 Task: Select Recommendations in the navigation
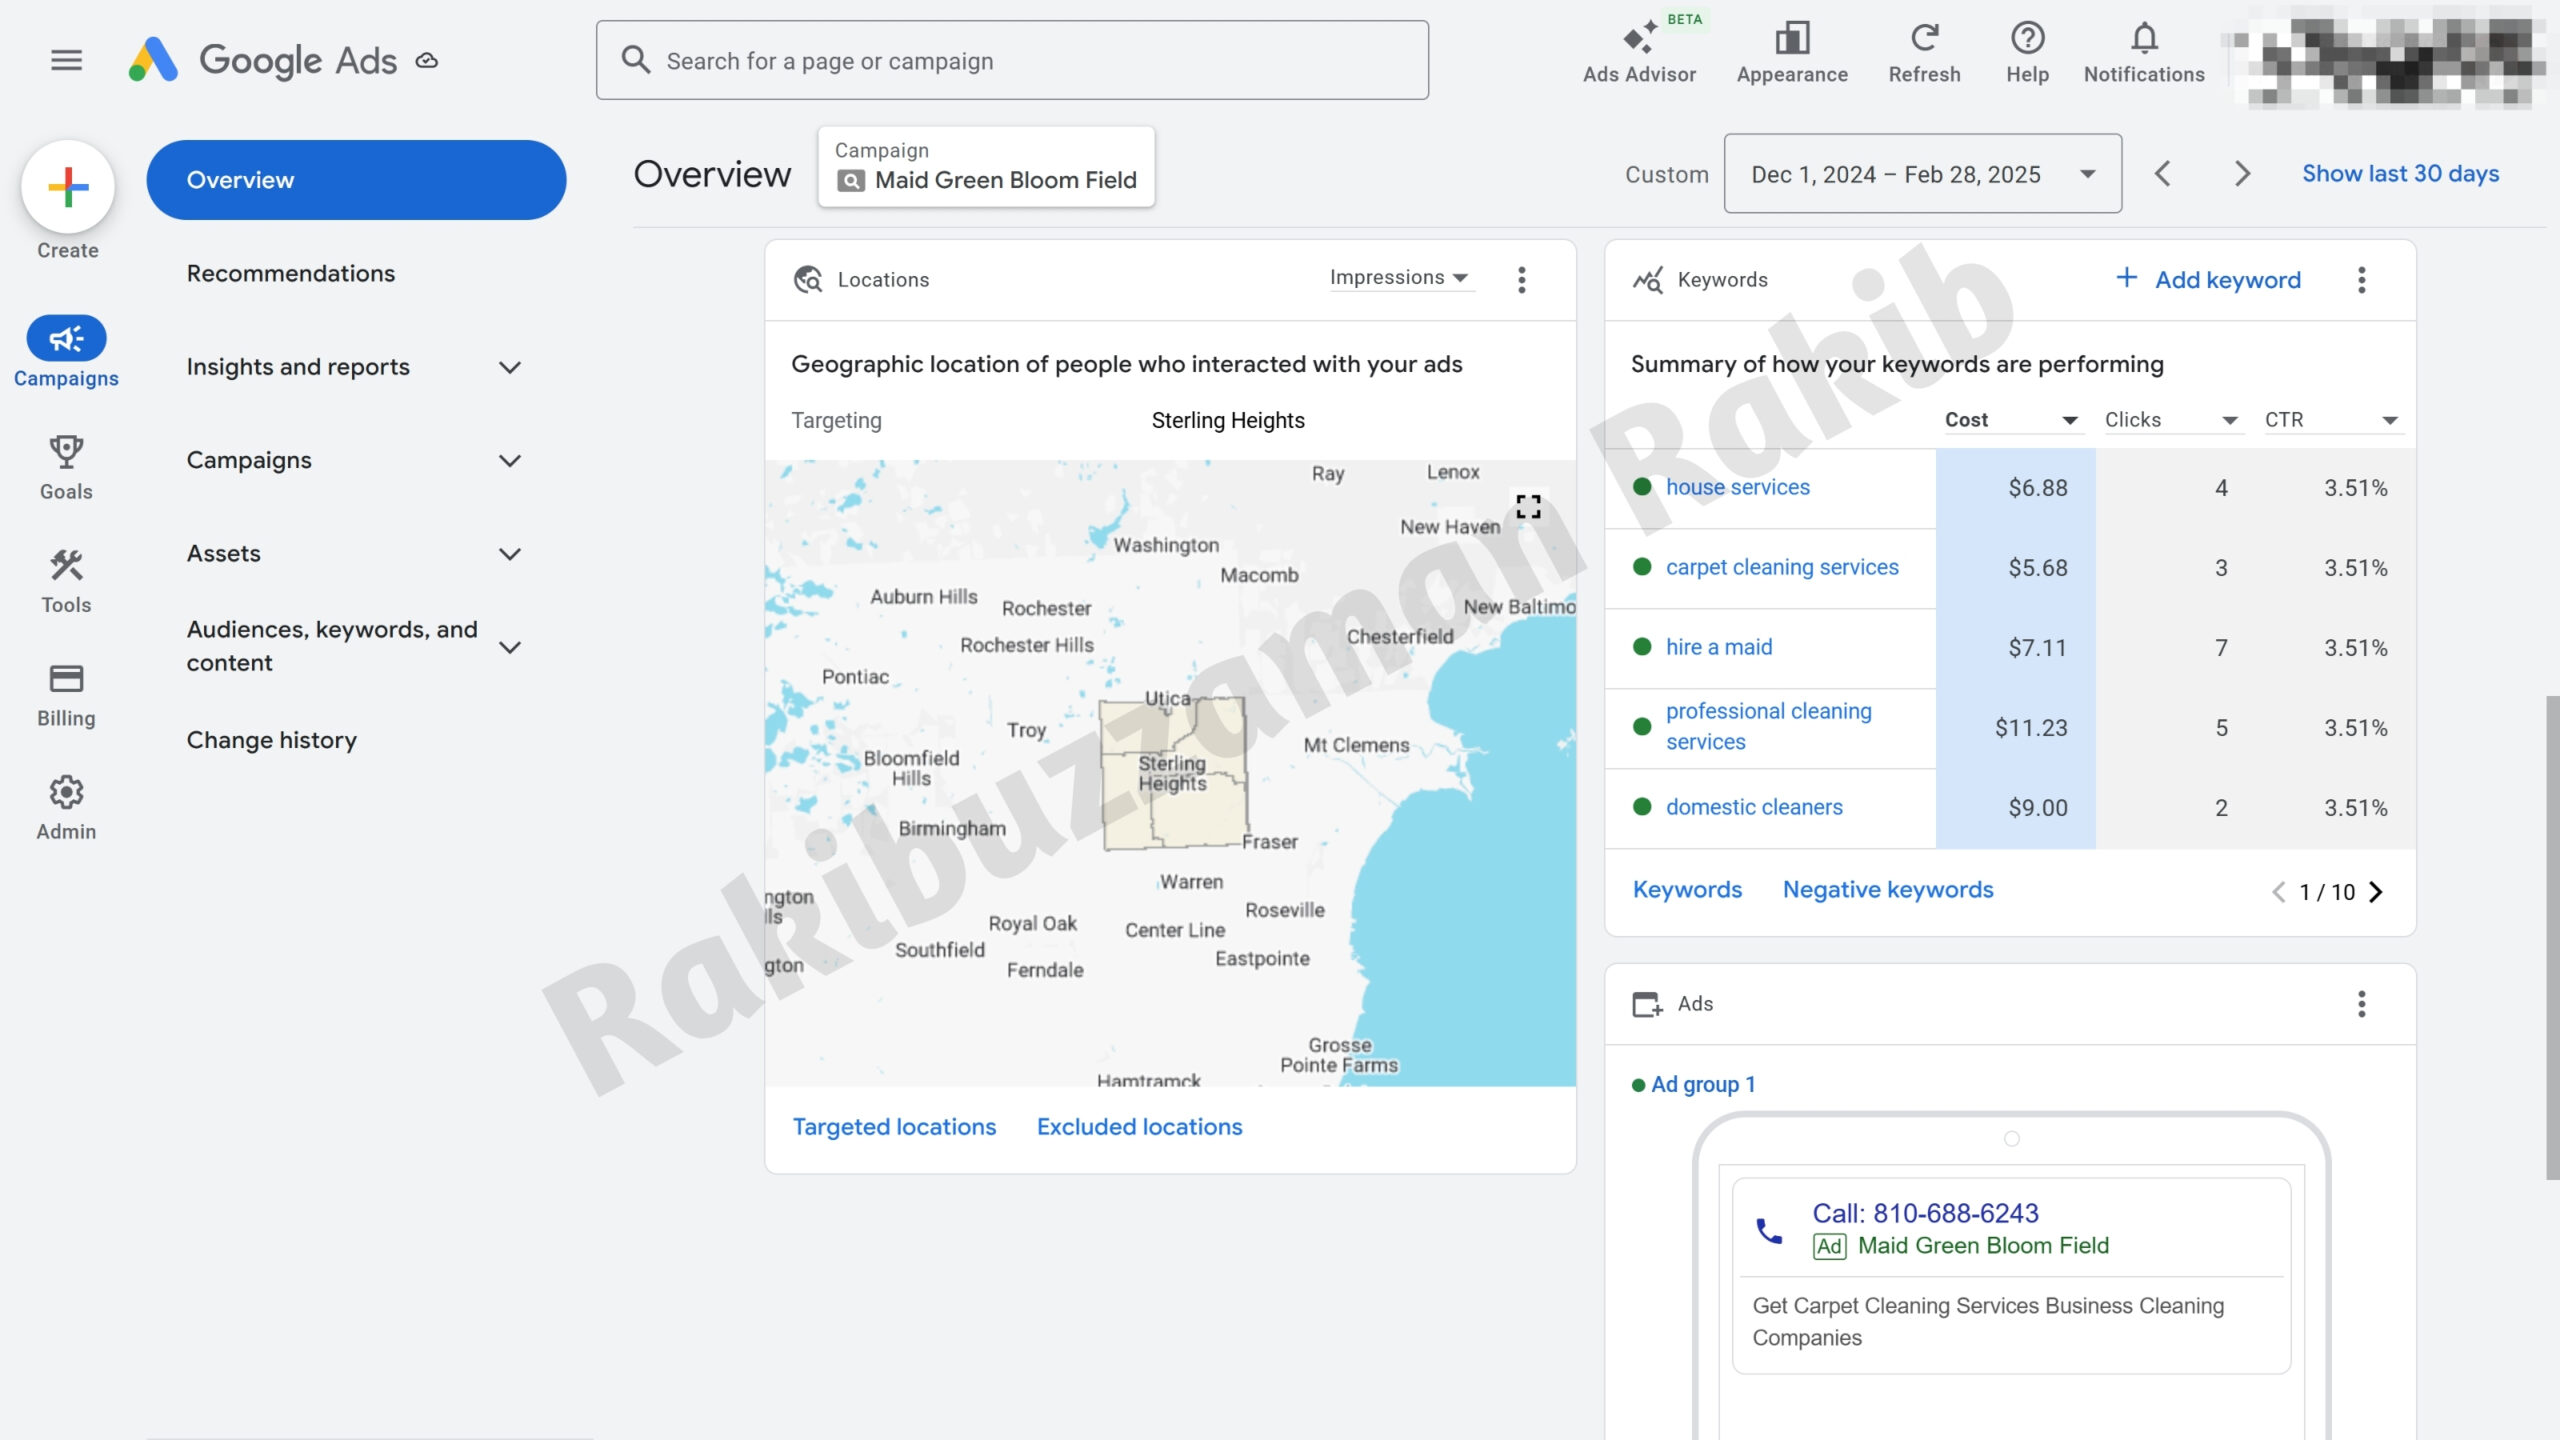coord(290,273)
